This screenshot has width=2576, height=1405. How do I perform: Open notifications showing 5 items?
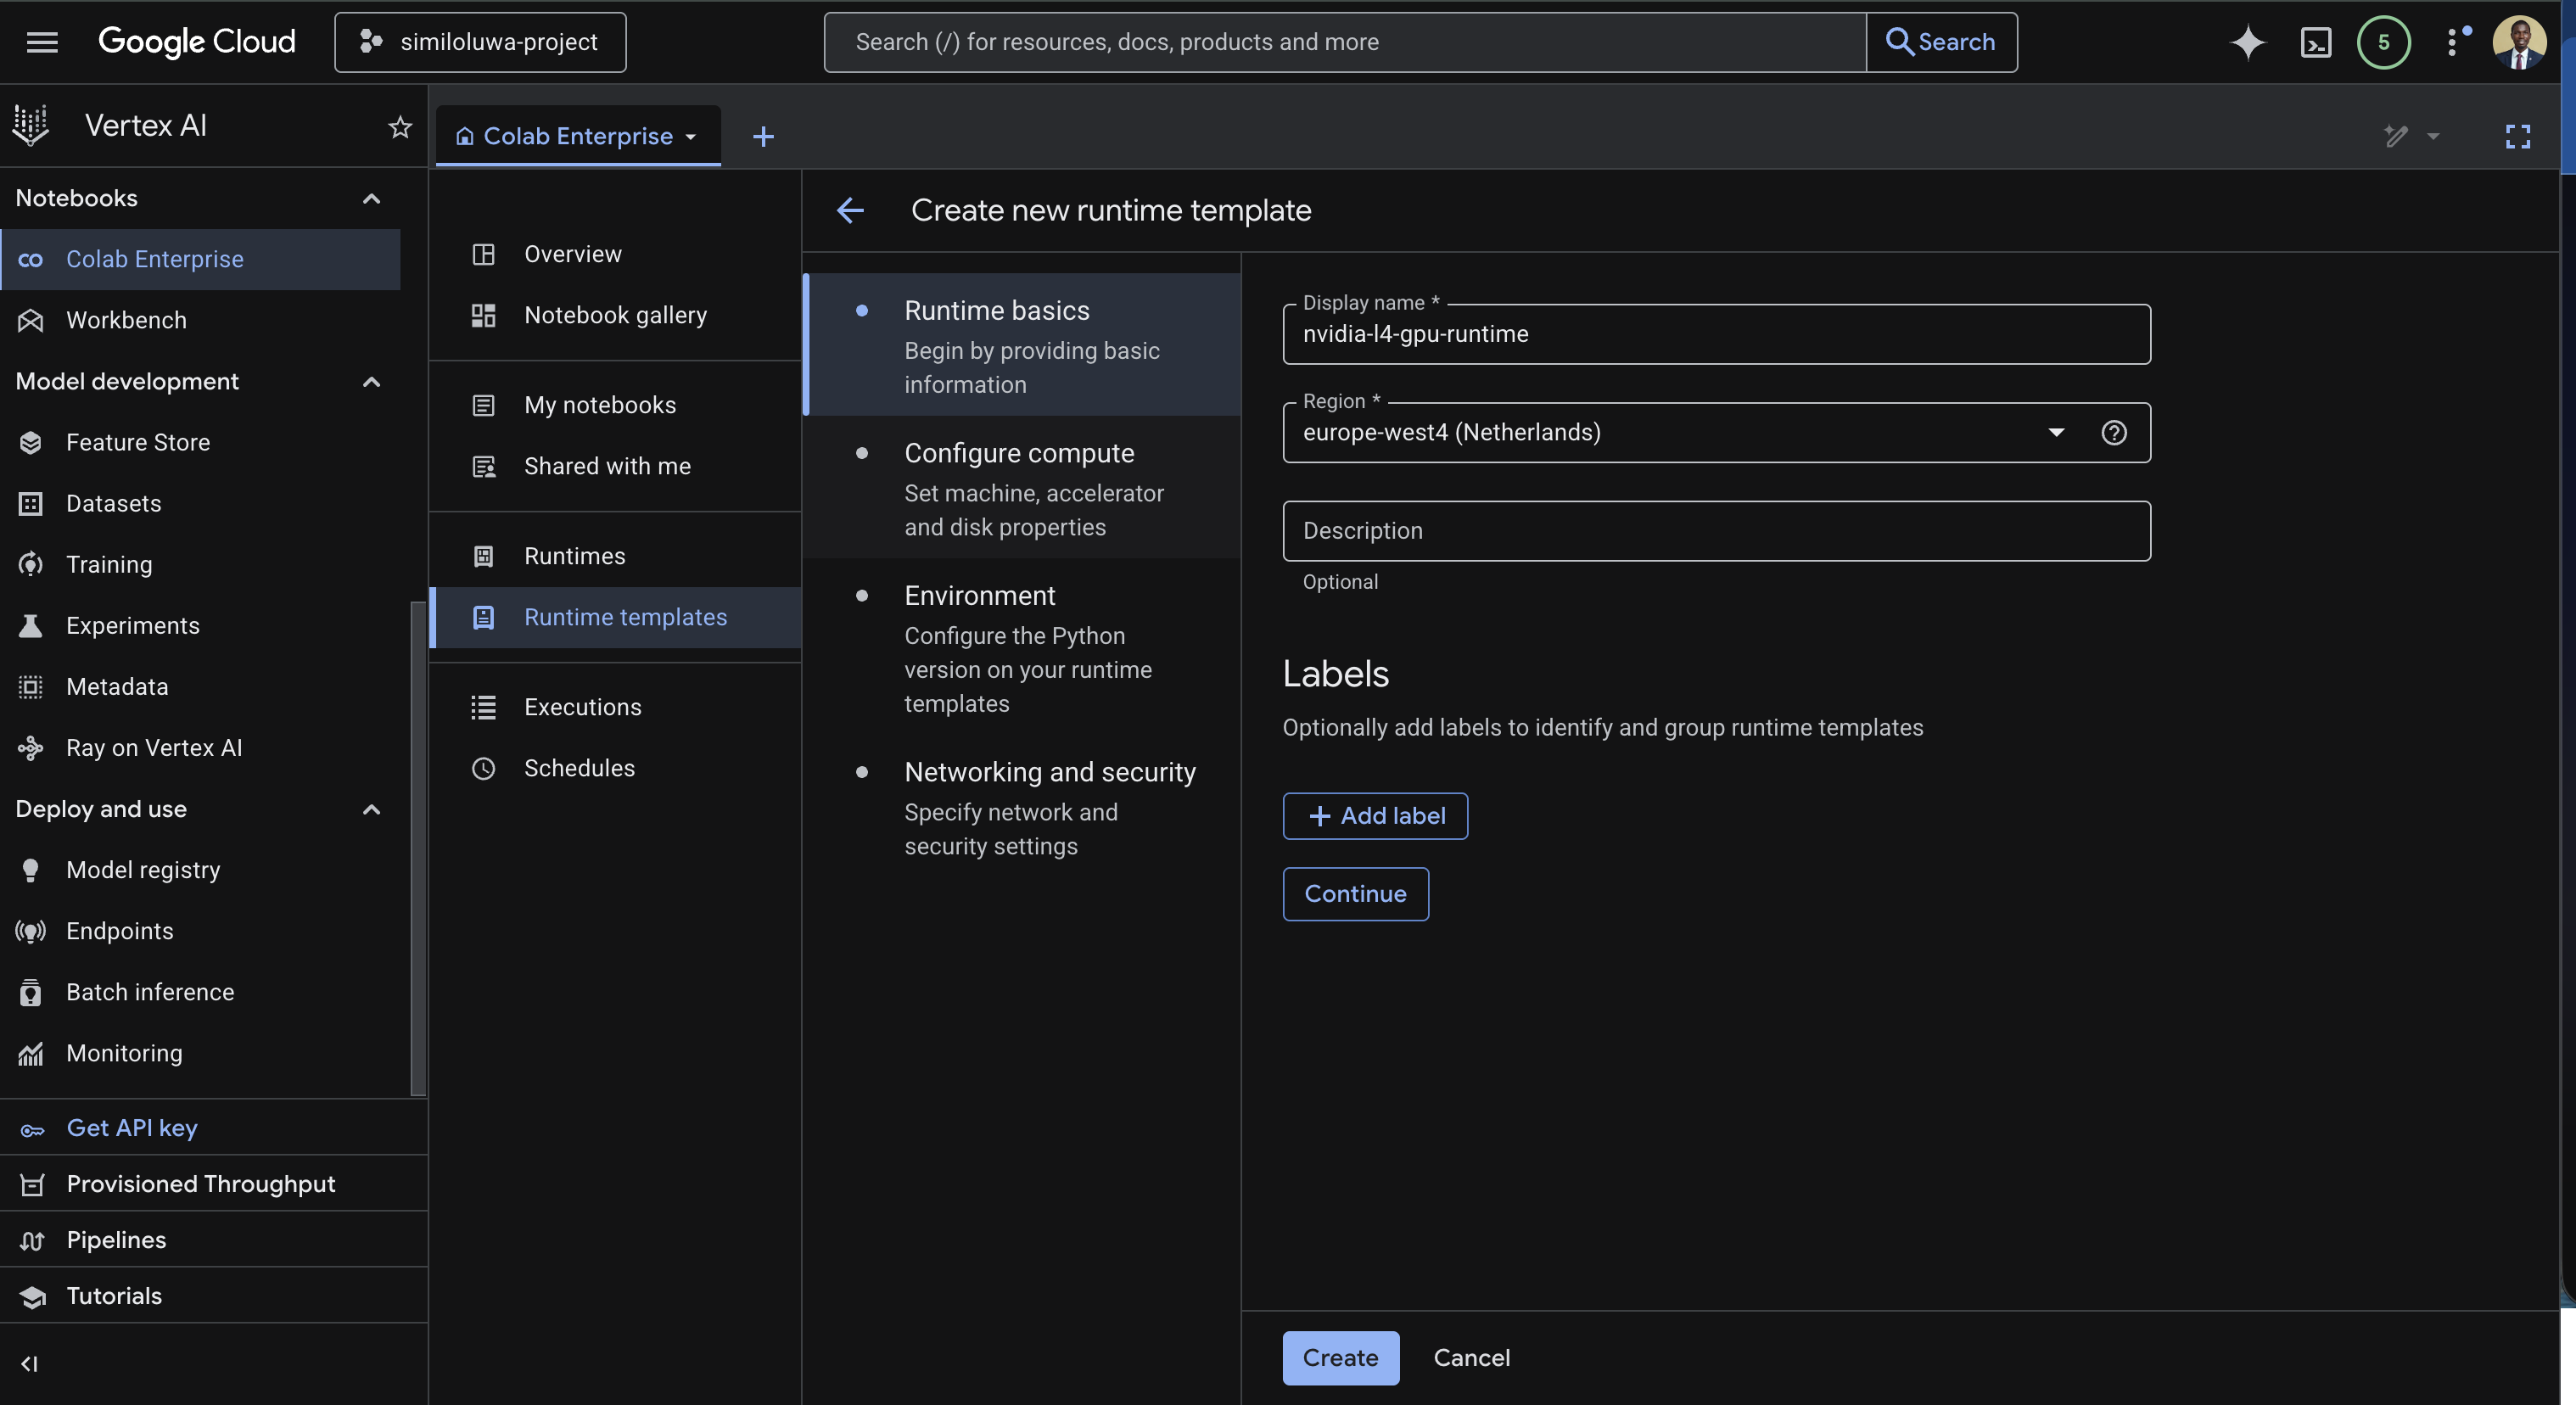point(2384,42)
